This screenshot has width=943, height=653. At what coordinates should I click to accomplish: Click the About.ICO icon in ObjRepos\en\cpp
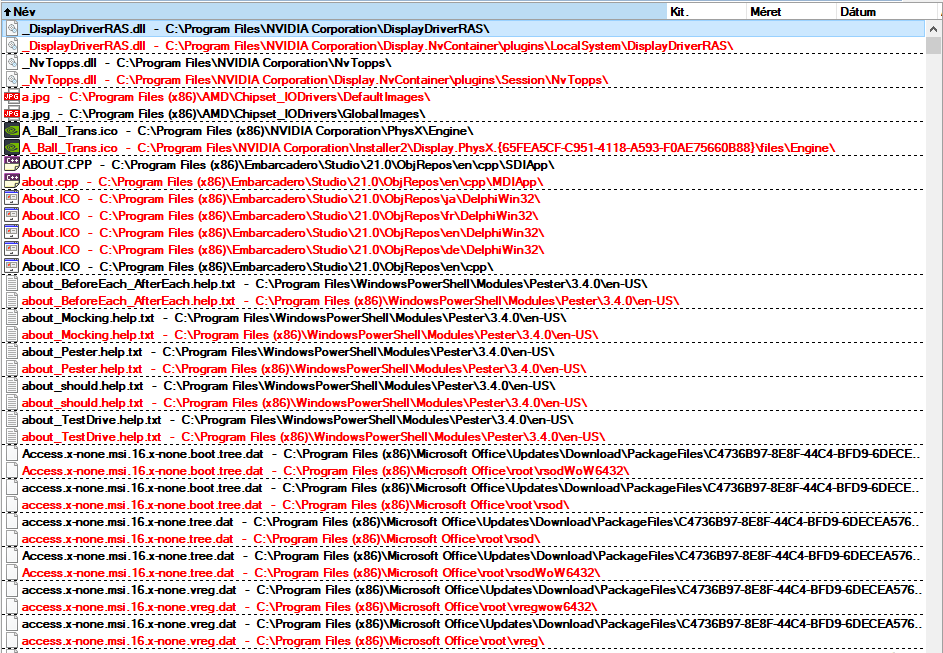pyautogui.click(x=11, y=266)
